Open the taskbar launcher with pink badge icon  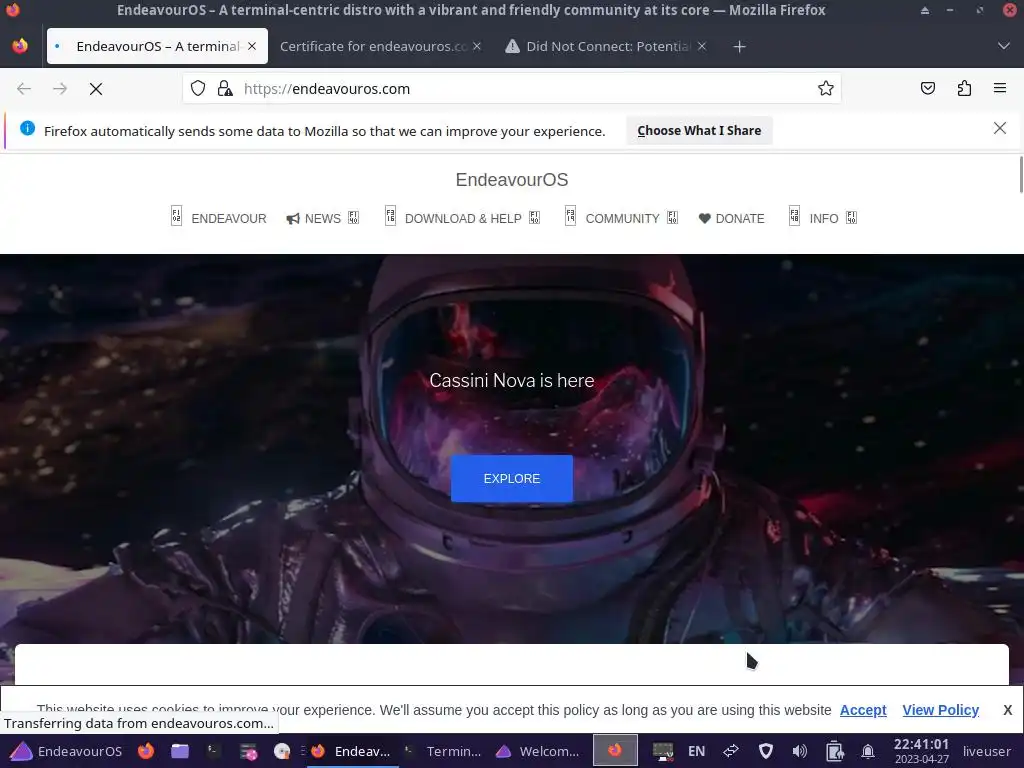pos(248,751)
